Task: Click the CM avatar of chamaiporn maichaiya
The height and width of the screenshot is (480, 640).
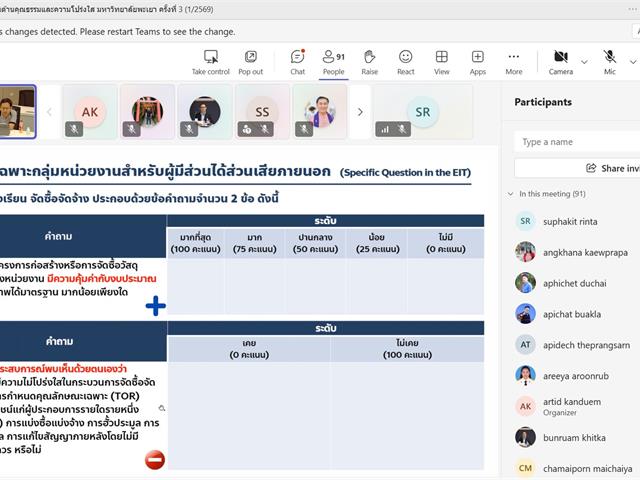Action: (x=525, y=468)
